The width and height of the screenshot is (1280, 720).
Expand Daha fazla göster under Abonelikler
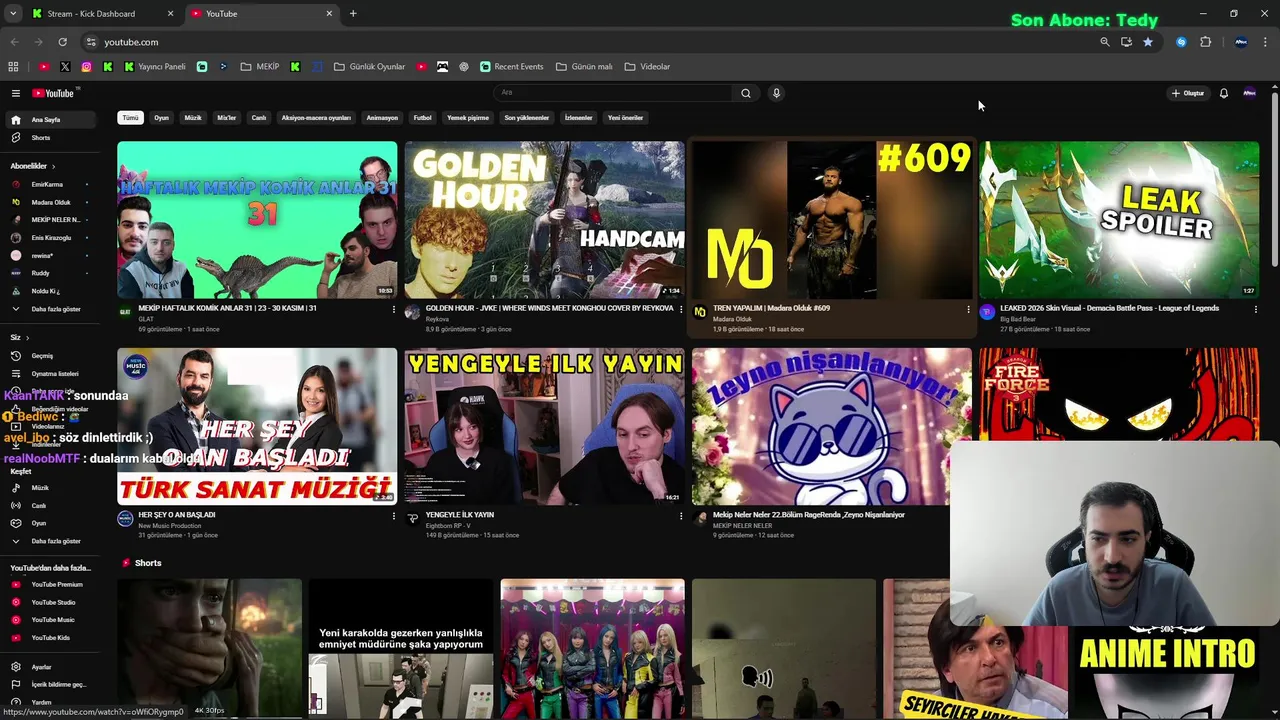click(50, 309)
